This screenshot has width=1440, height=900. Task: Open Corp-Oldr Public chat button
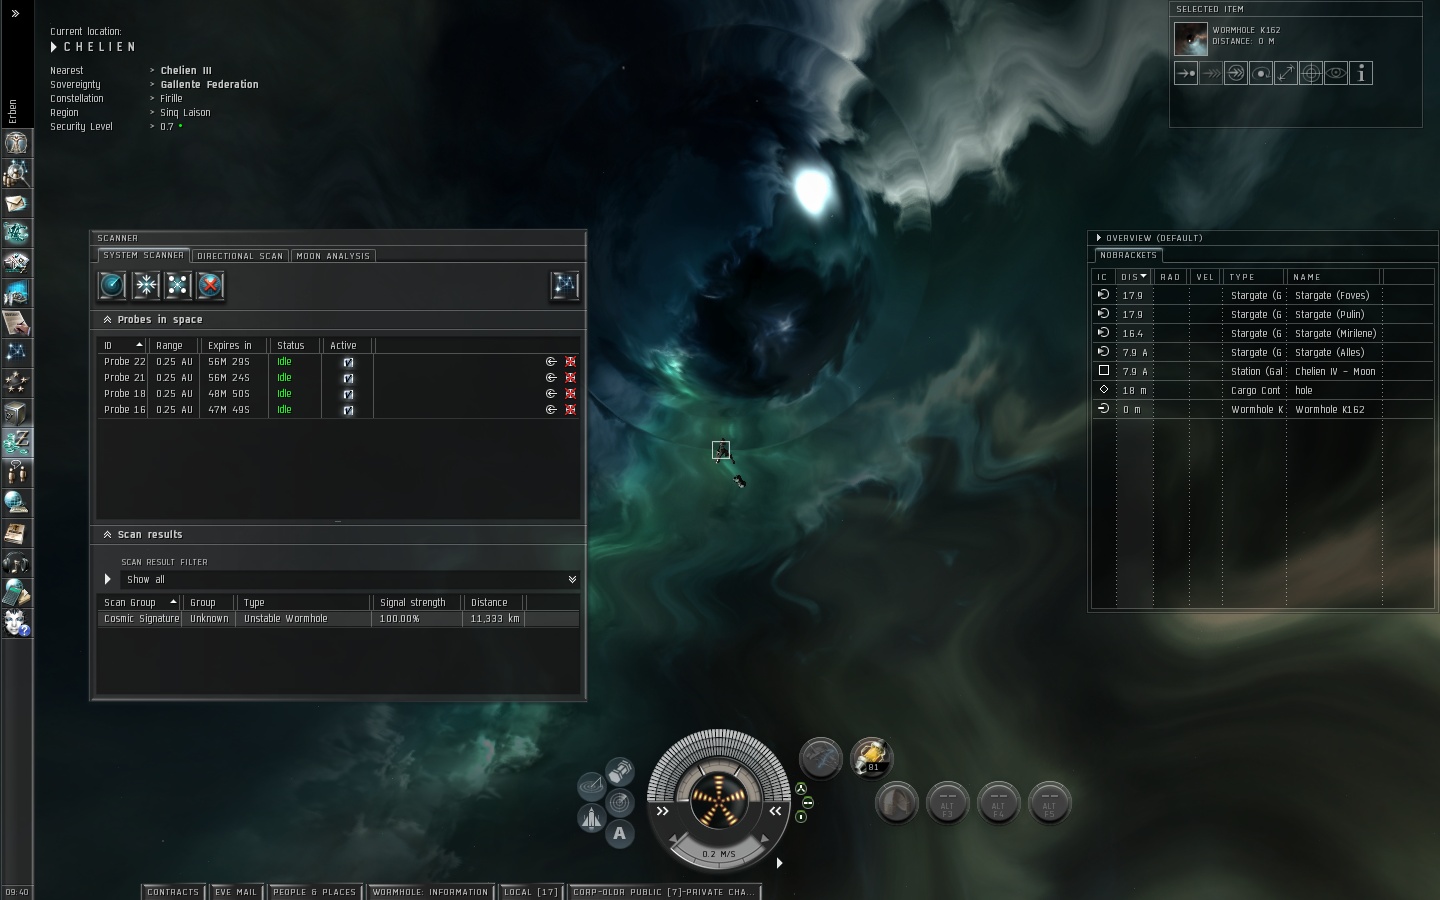click(665, 892)
